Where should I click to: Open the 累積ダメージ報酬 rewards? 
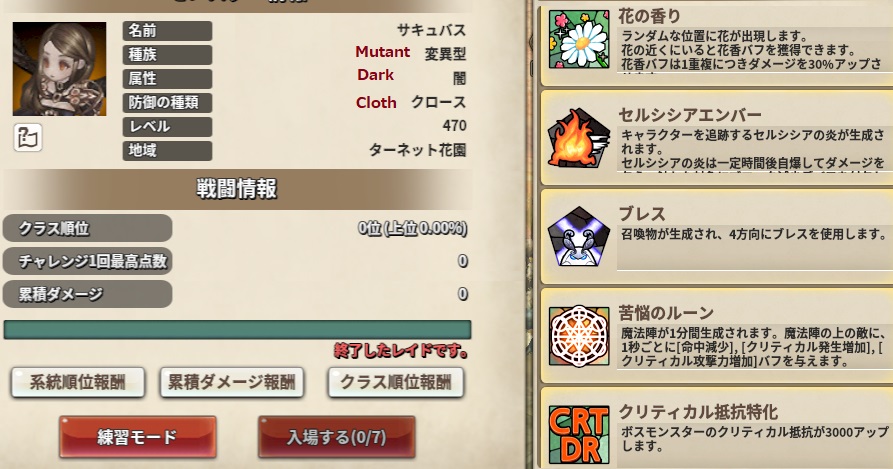tap(231, 382)
